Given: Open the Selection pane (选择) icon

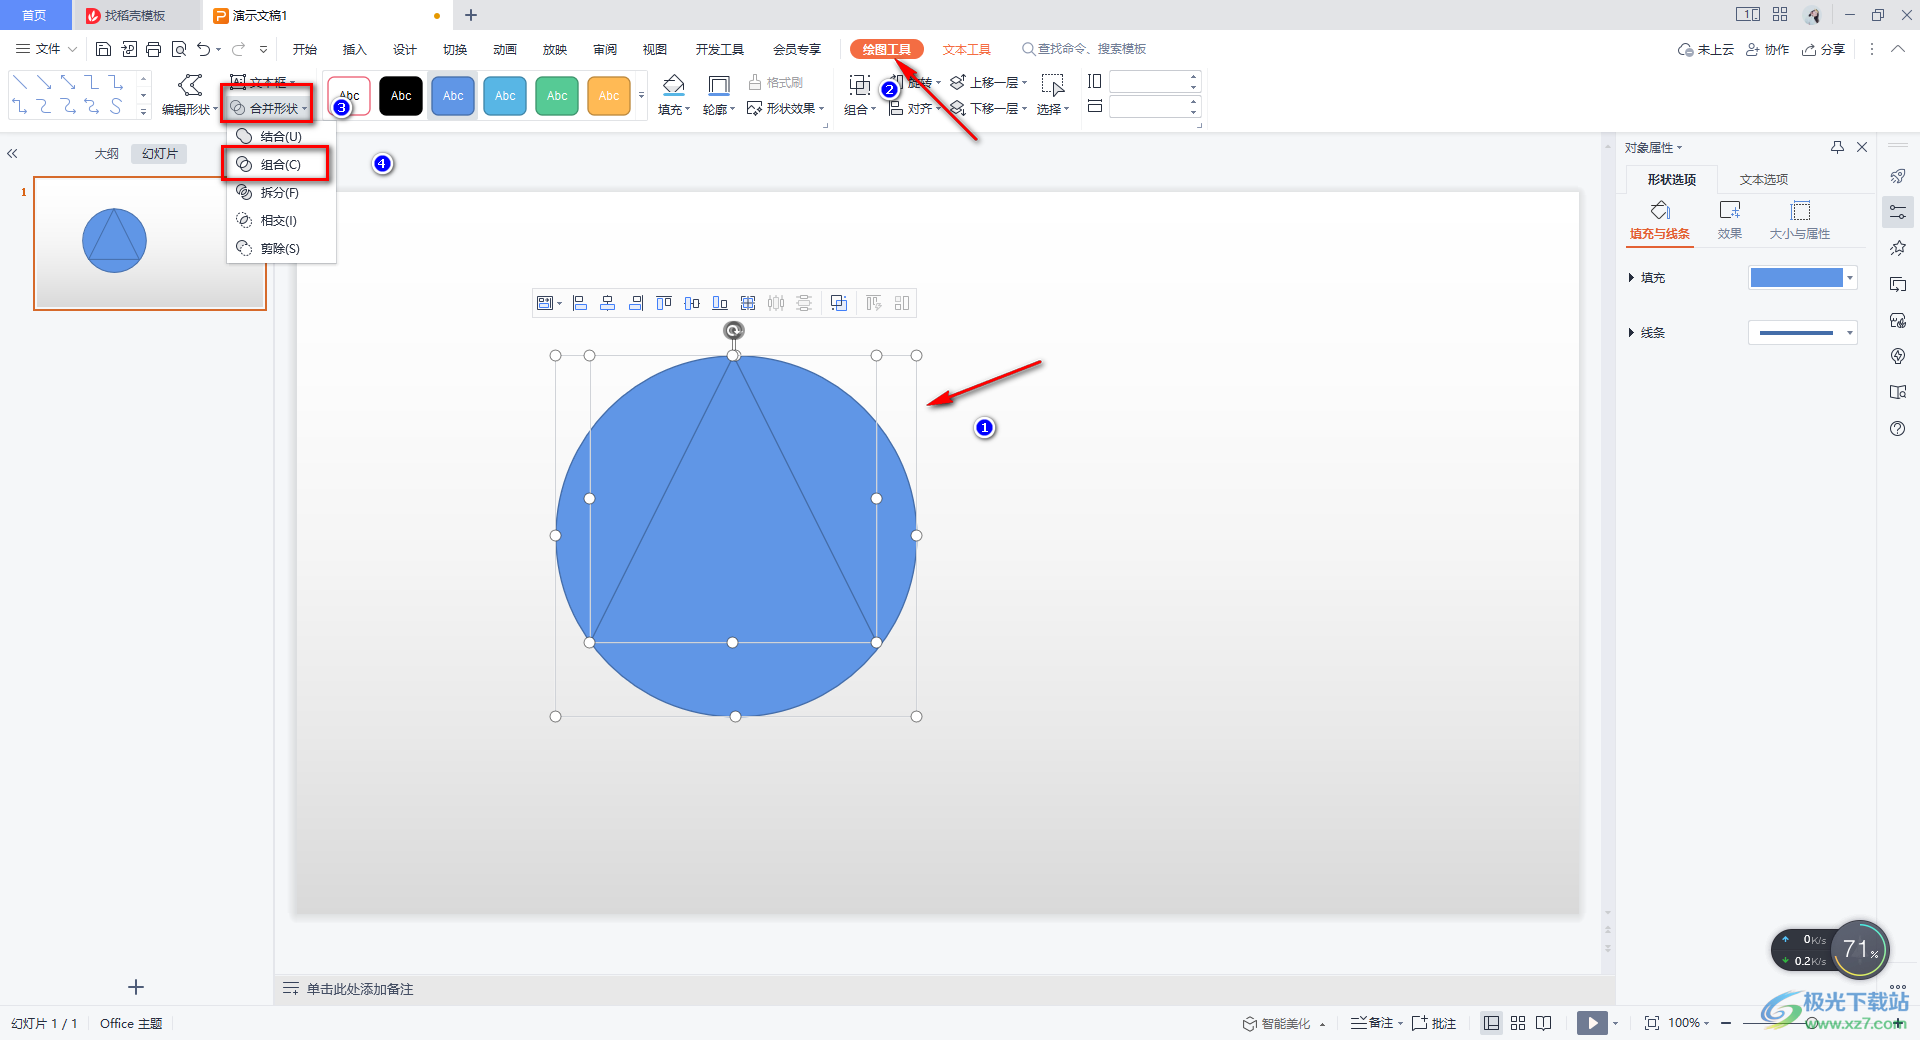Looking at the screenshot, I should coord(1052,86).
